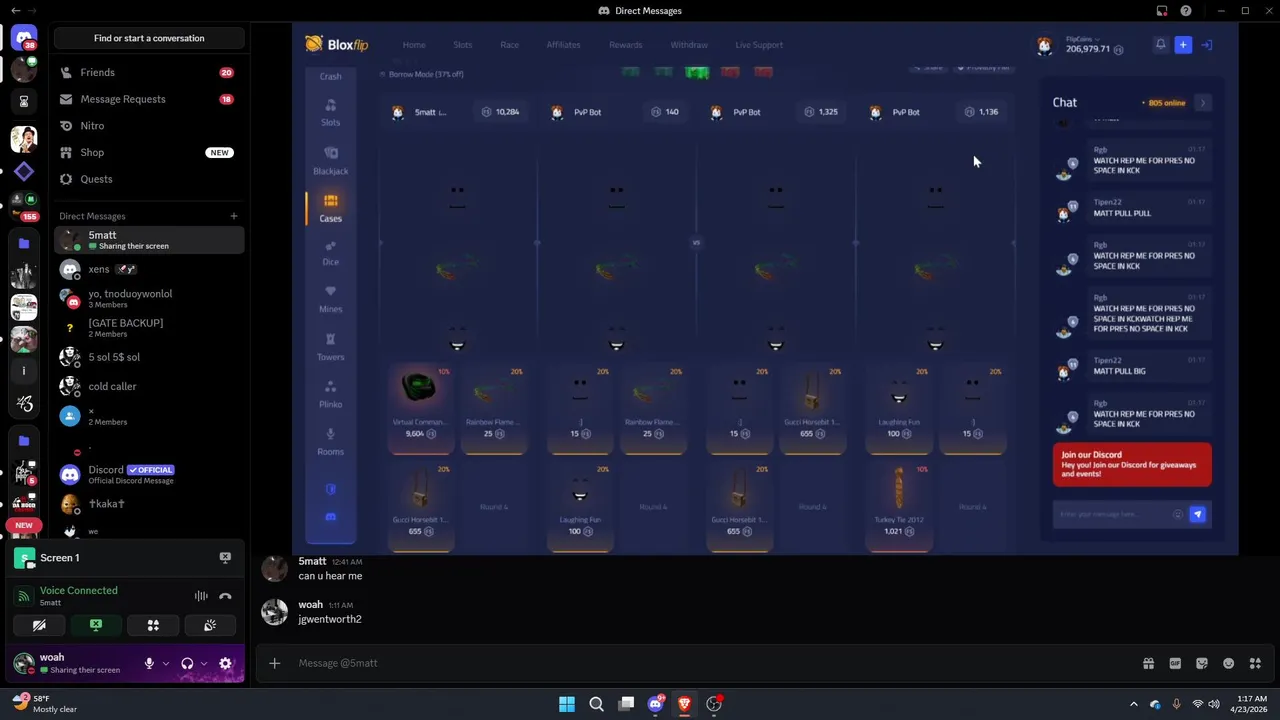Open Task View on taskbar
Image resolution: width=1280 pixels, height=720 pixels.
coord(626,704)
